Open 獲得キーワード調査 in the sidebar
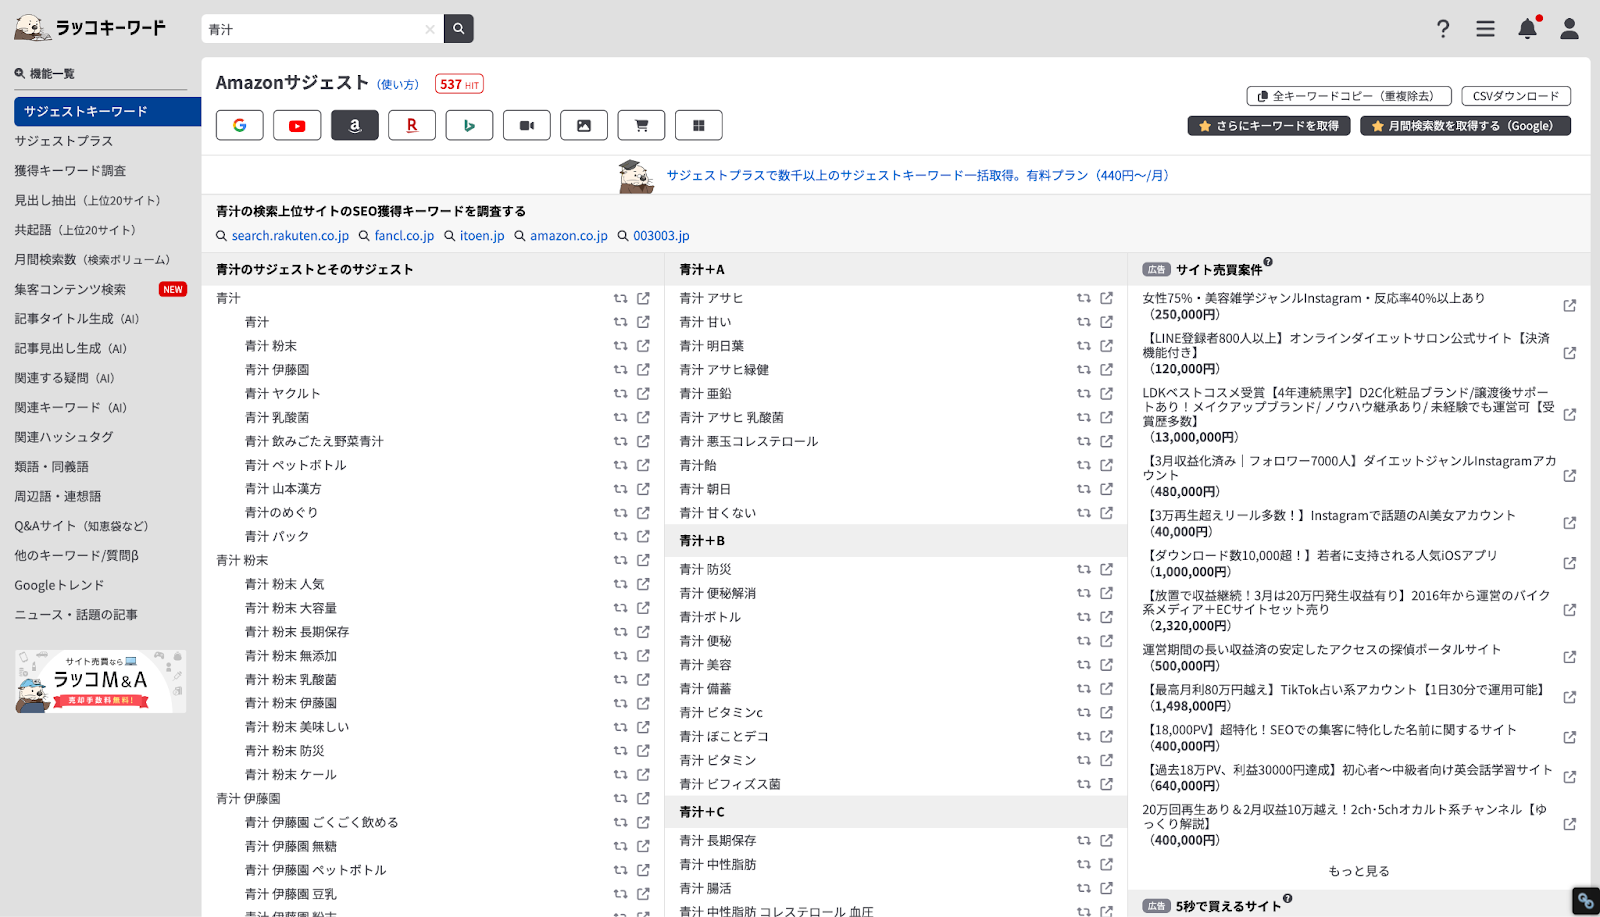 click(70, 171)
